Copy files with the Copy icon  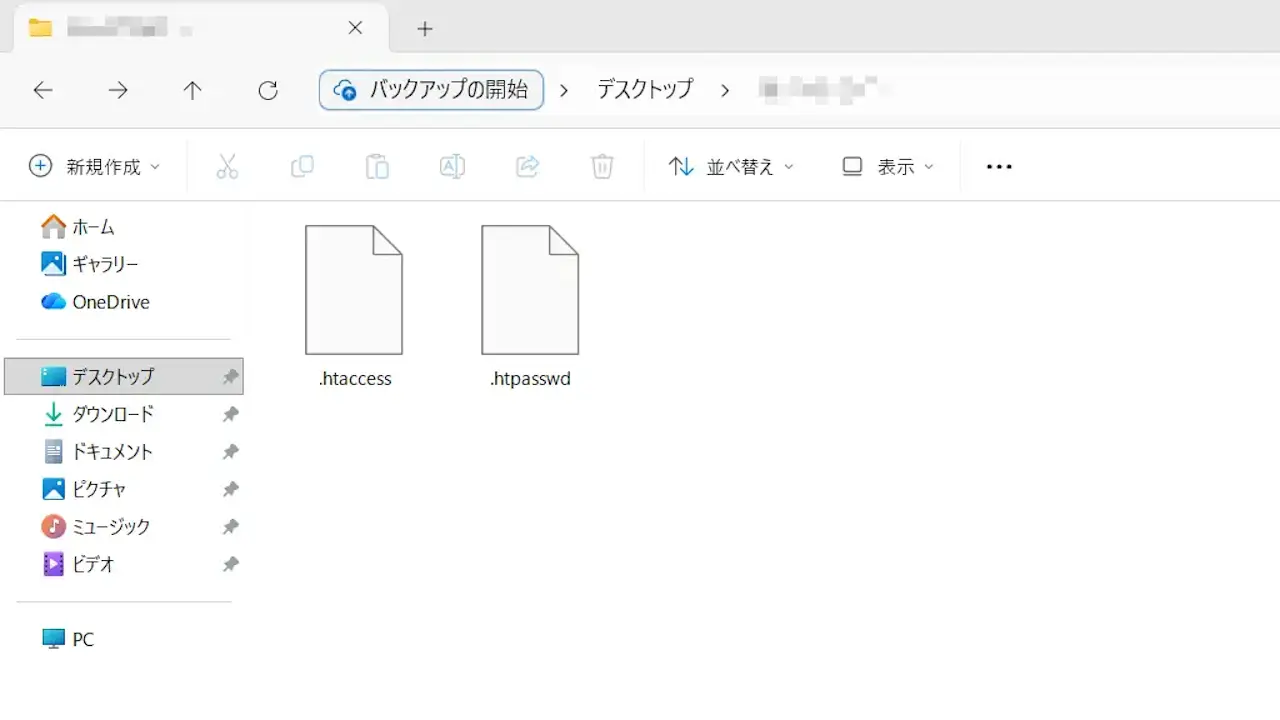click(302, 166)
